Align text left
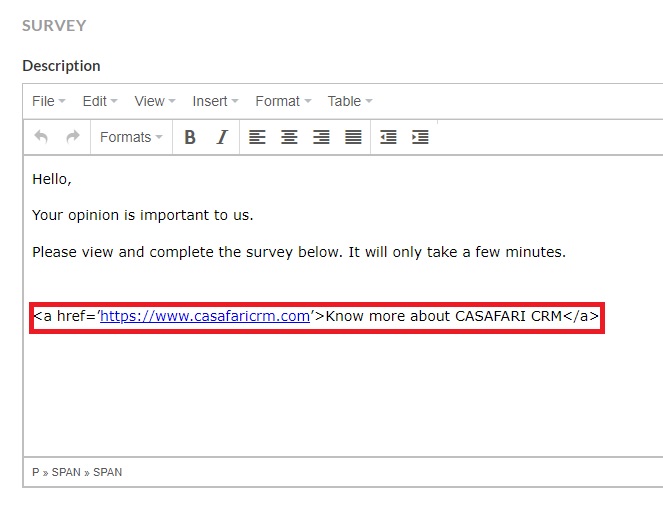 (x=257, y=137)
